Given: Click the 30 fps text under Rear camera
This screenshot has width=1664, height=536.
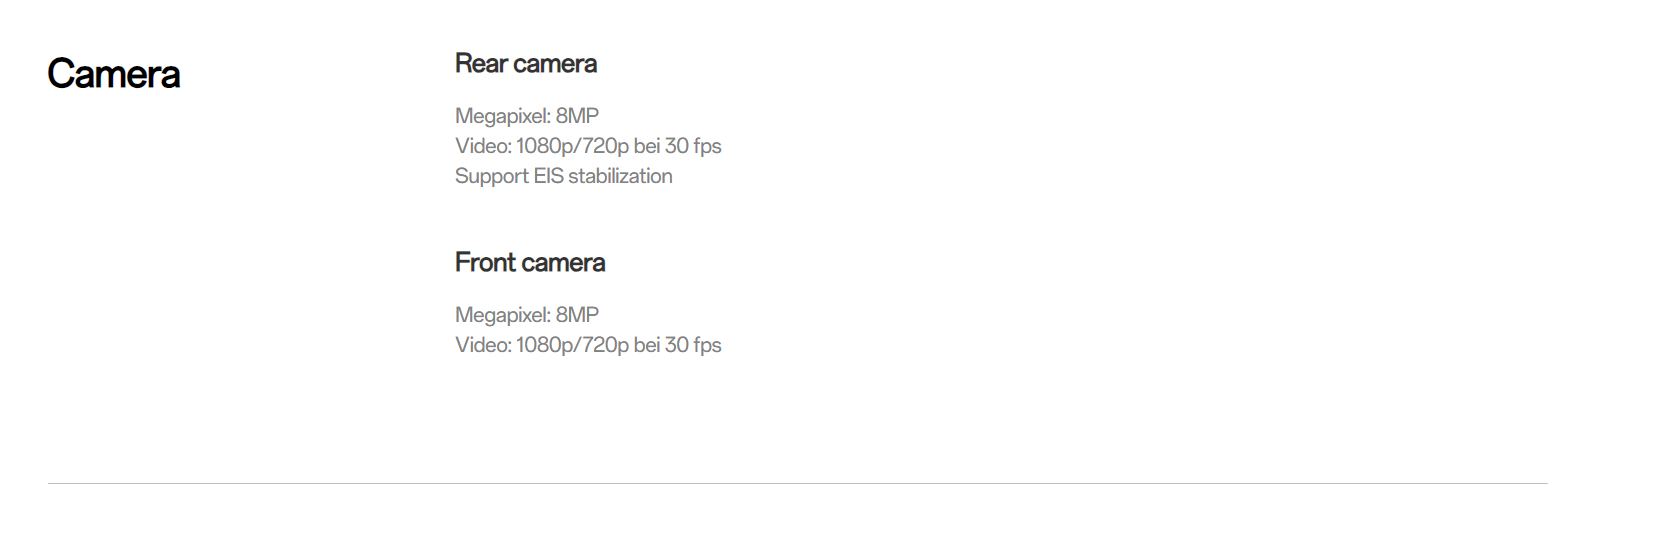Looking at the screenshot, I should [x=693, y=146].
